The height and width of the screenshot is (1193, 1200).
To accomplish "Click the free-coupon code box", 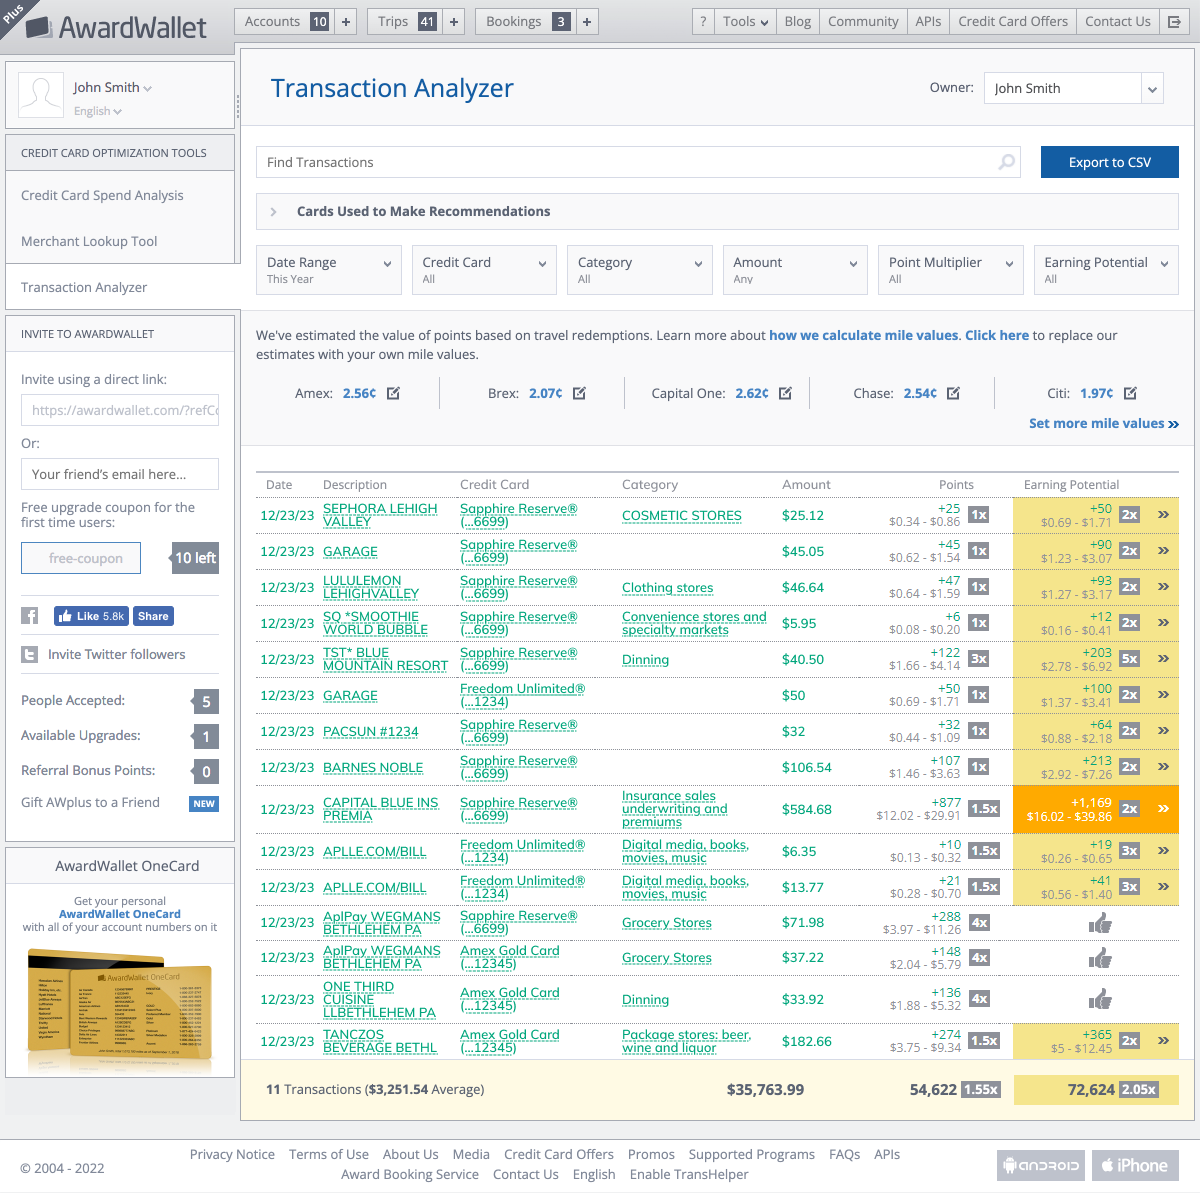I will tap(81, 558).
